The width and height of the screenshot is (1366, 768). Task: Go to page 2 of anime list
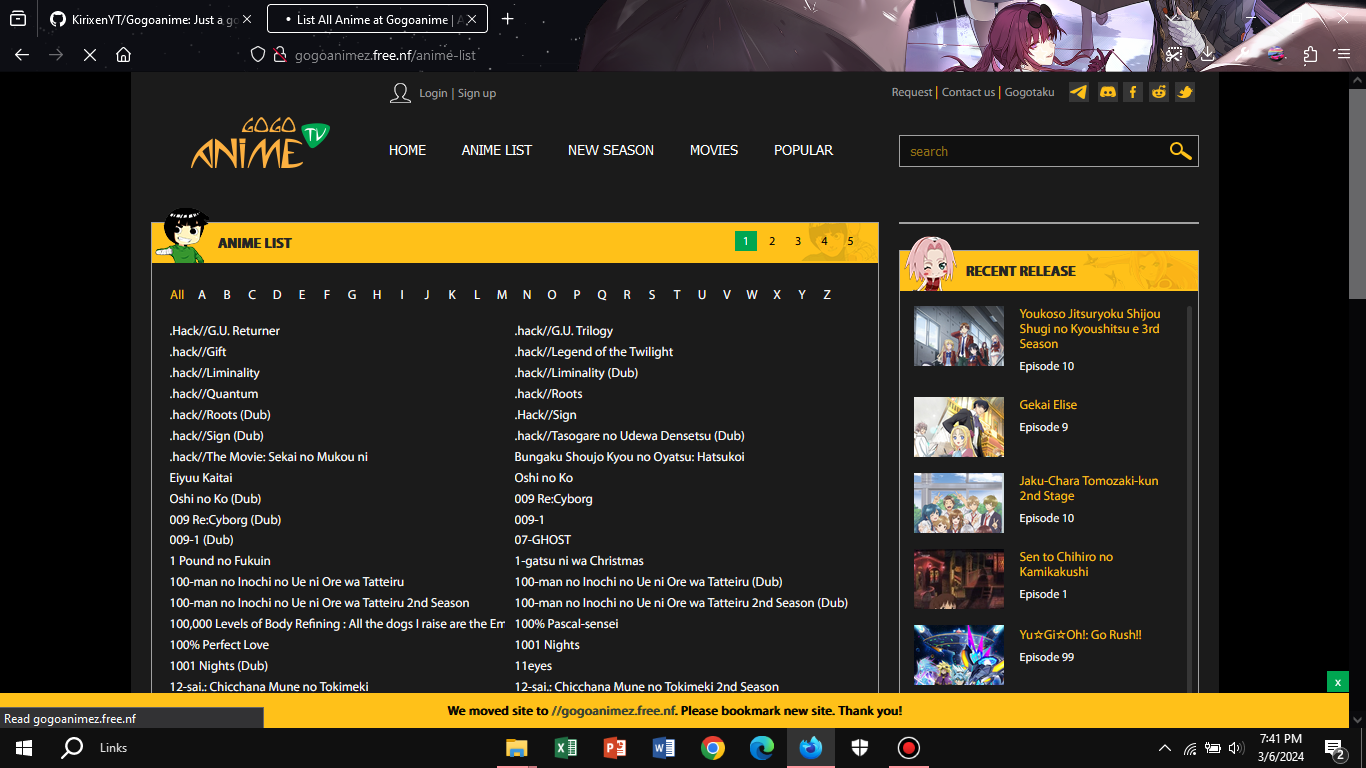pyautogui.click(x=772, y=241)
